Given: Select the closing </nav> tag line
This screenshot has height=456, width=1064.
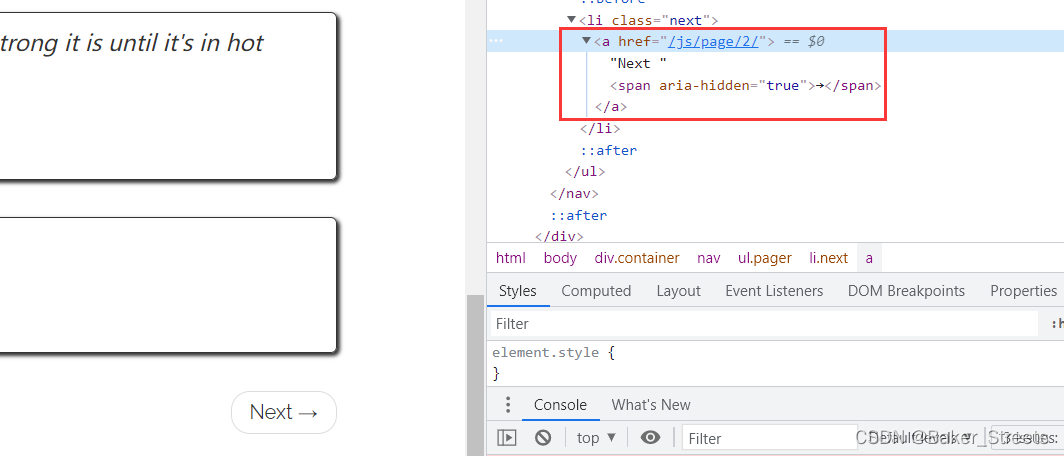Looking at the screenshot, I should click(x=574, y=193).
